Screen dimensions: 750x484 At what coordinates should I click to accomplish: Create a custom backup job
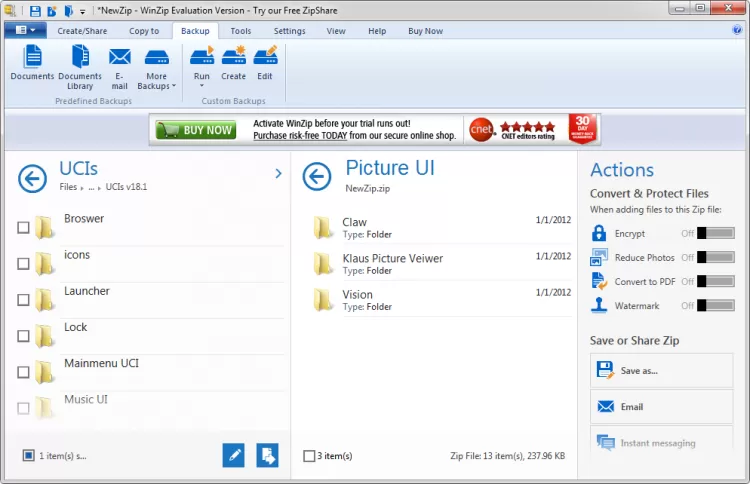[233, 63]
